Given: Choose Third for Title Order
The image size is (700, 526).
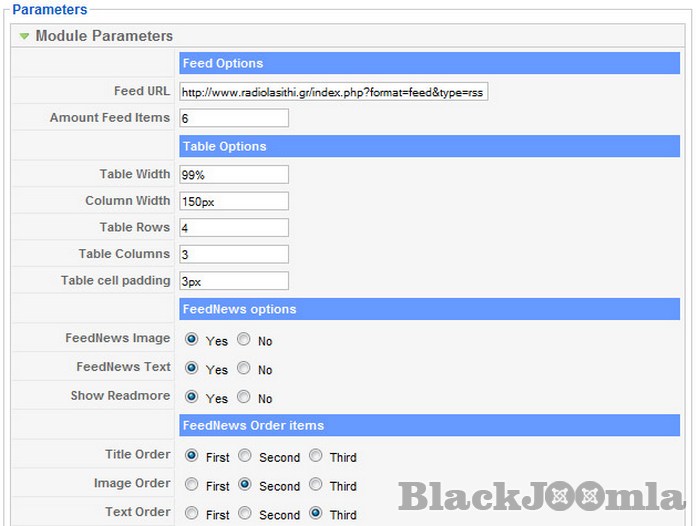Looking at the screenshot, I should coord(316,456).
